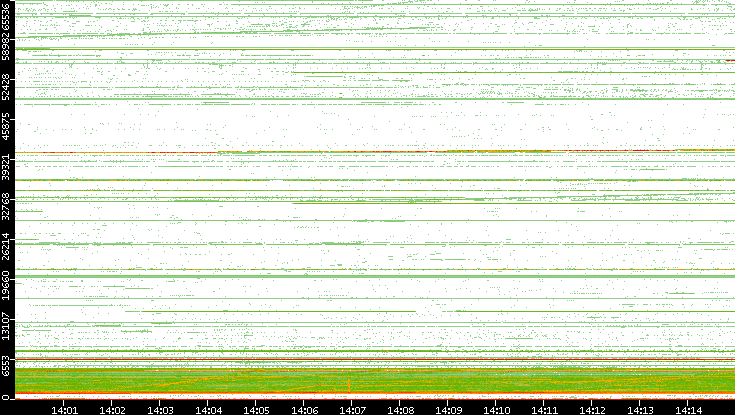Select the 14:03 tick on time axis

point(160,410)
